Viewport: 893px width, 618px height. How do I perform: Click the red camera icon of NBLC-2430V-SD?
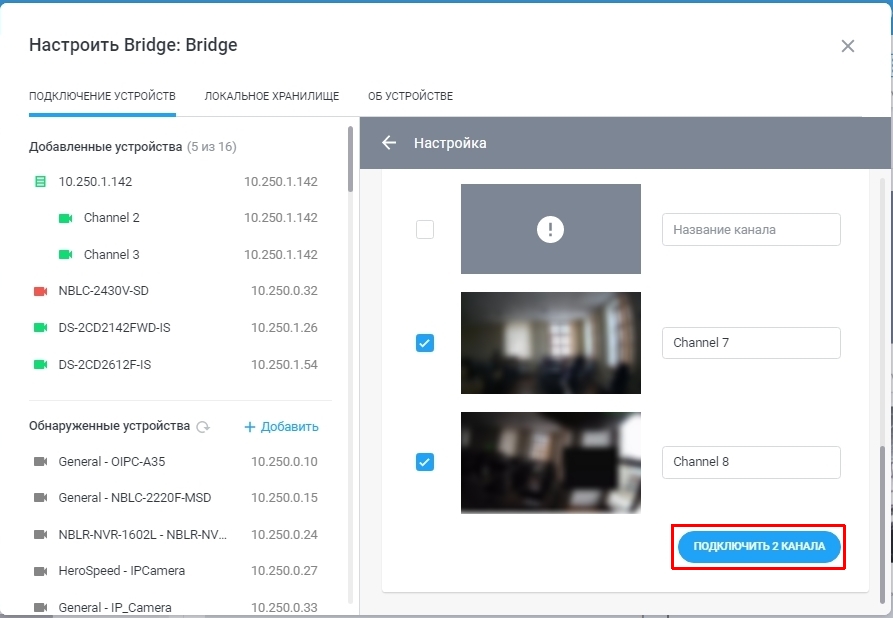pyautogui.click(x=40, y=291)
